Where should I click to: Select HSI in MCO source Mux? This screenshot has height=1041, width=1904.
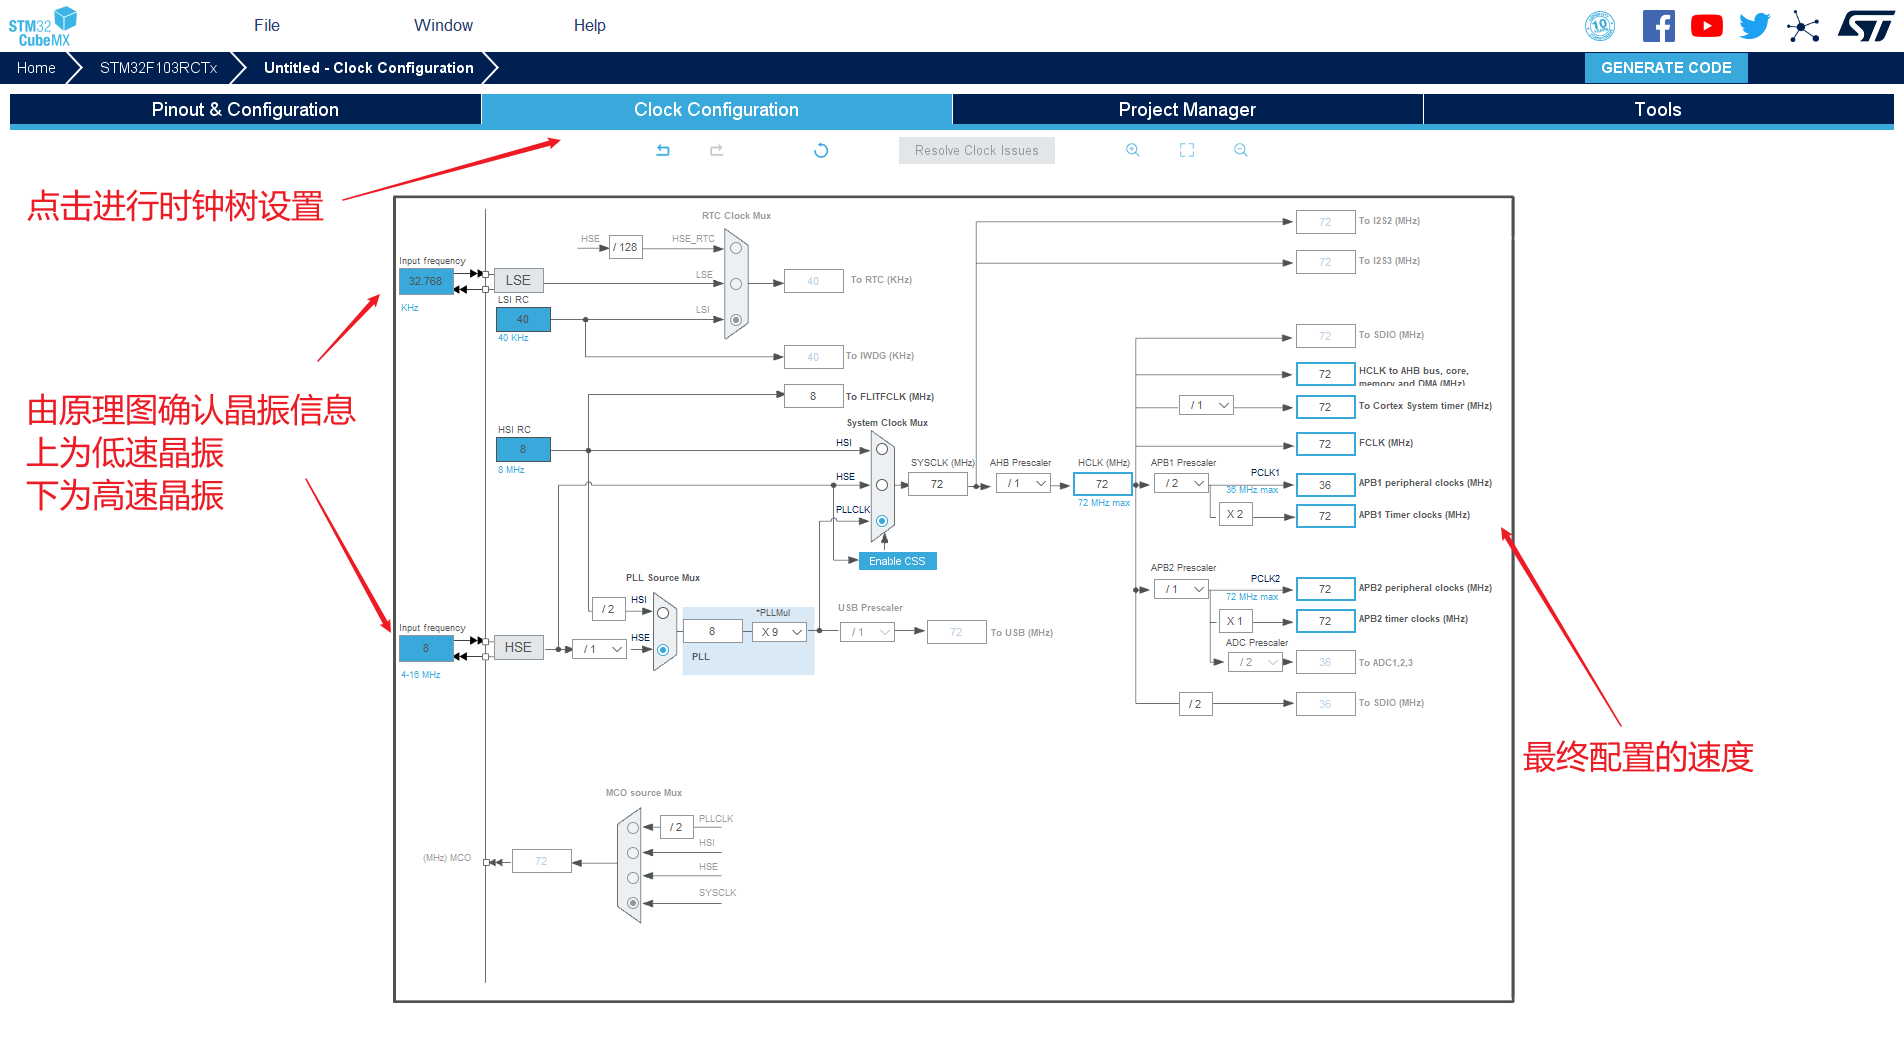tap(633, 853)
